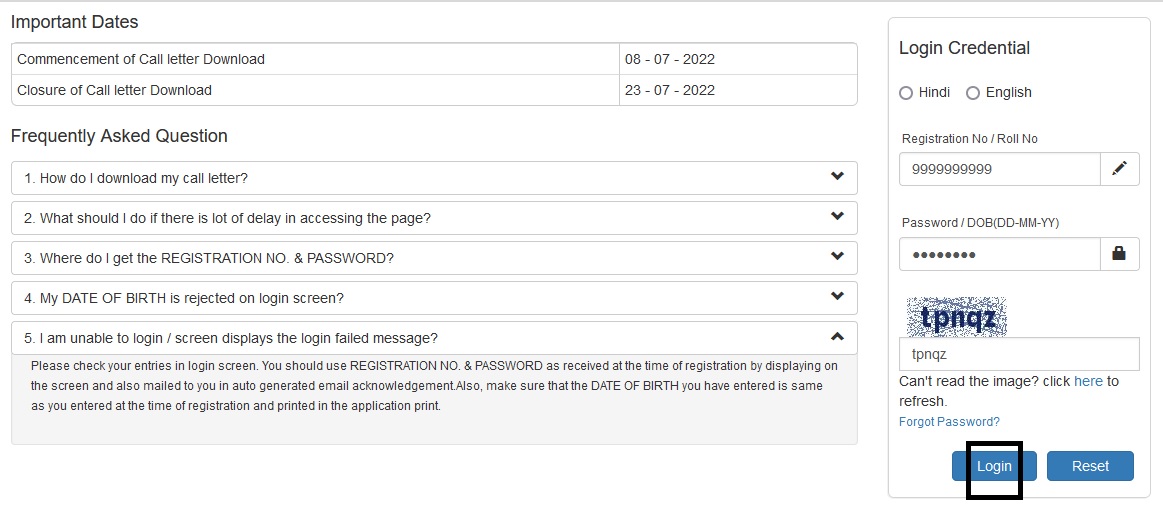
Task: Expand chevron for REGISTRATION NO. & PASSWORD question
Action: (x=837, y=257)
